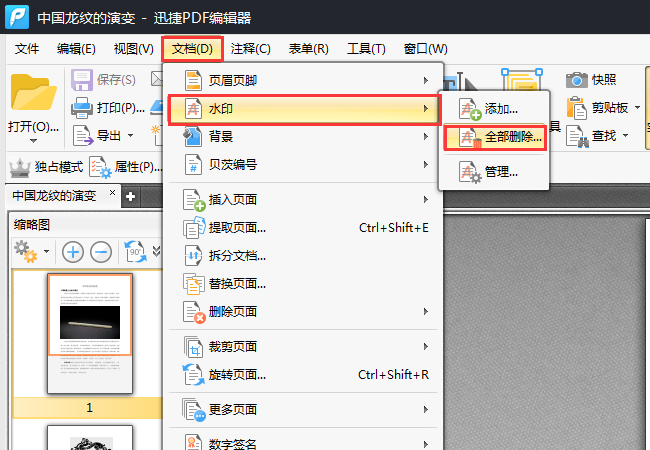Viewport: 650px width, 450px height.
Task: Click the 添加 watermark plus icon
Action: tap(470, 109)
